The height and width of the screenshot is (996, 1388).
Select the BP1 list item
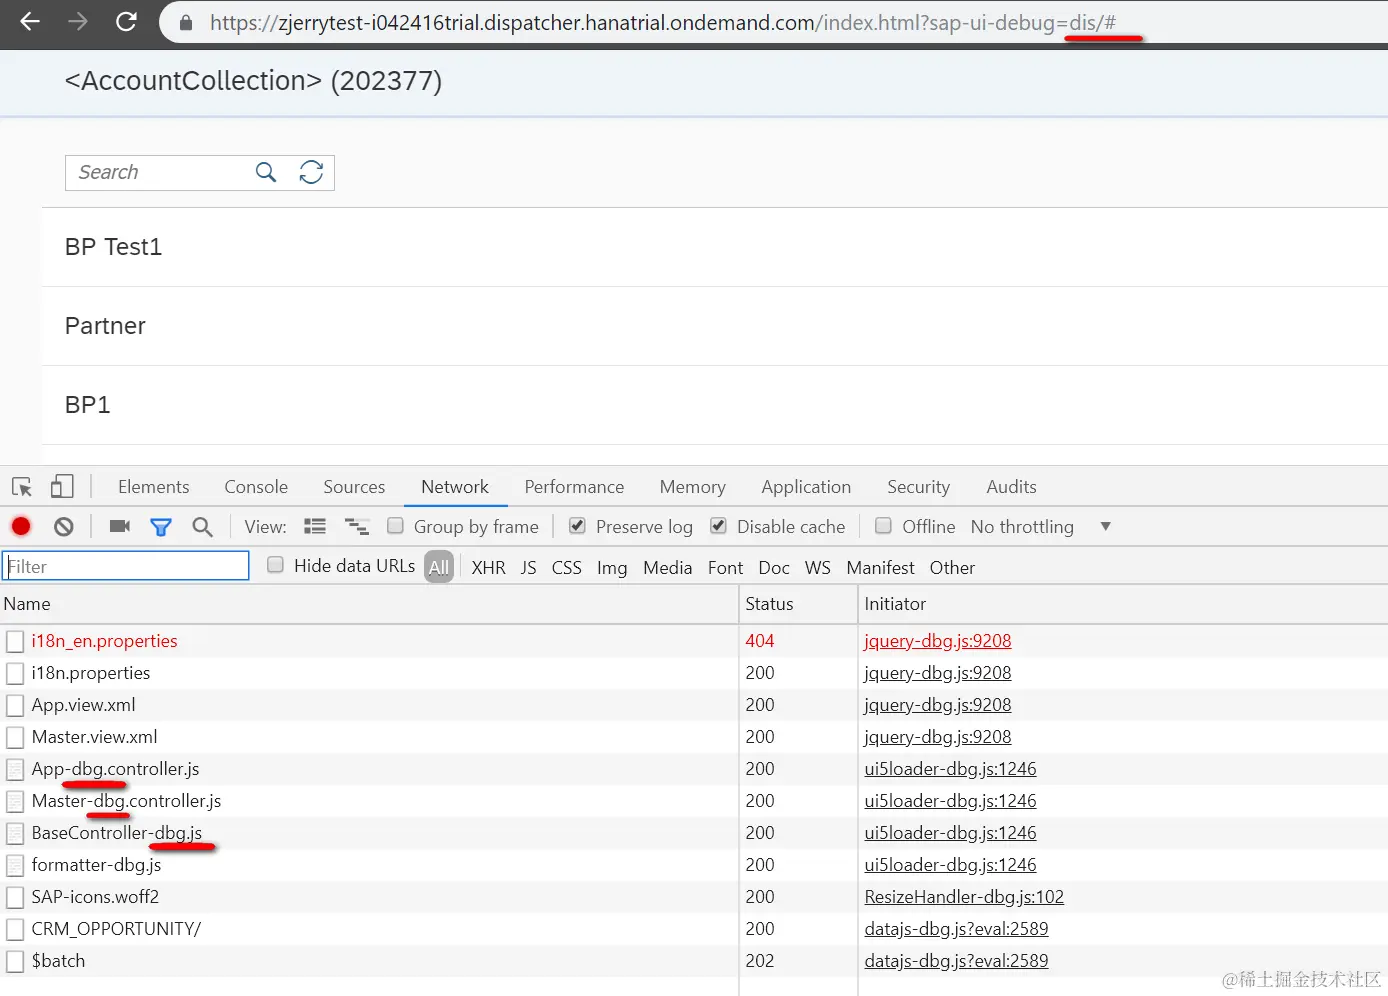click(x=715, y=405)
